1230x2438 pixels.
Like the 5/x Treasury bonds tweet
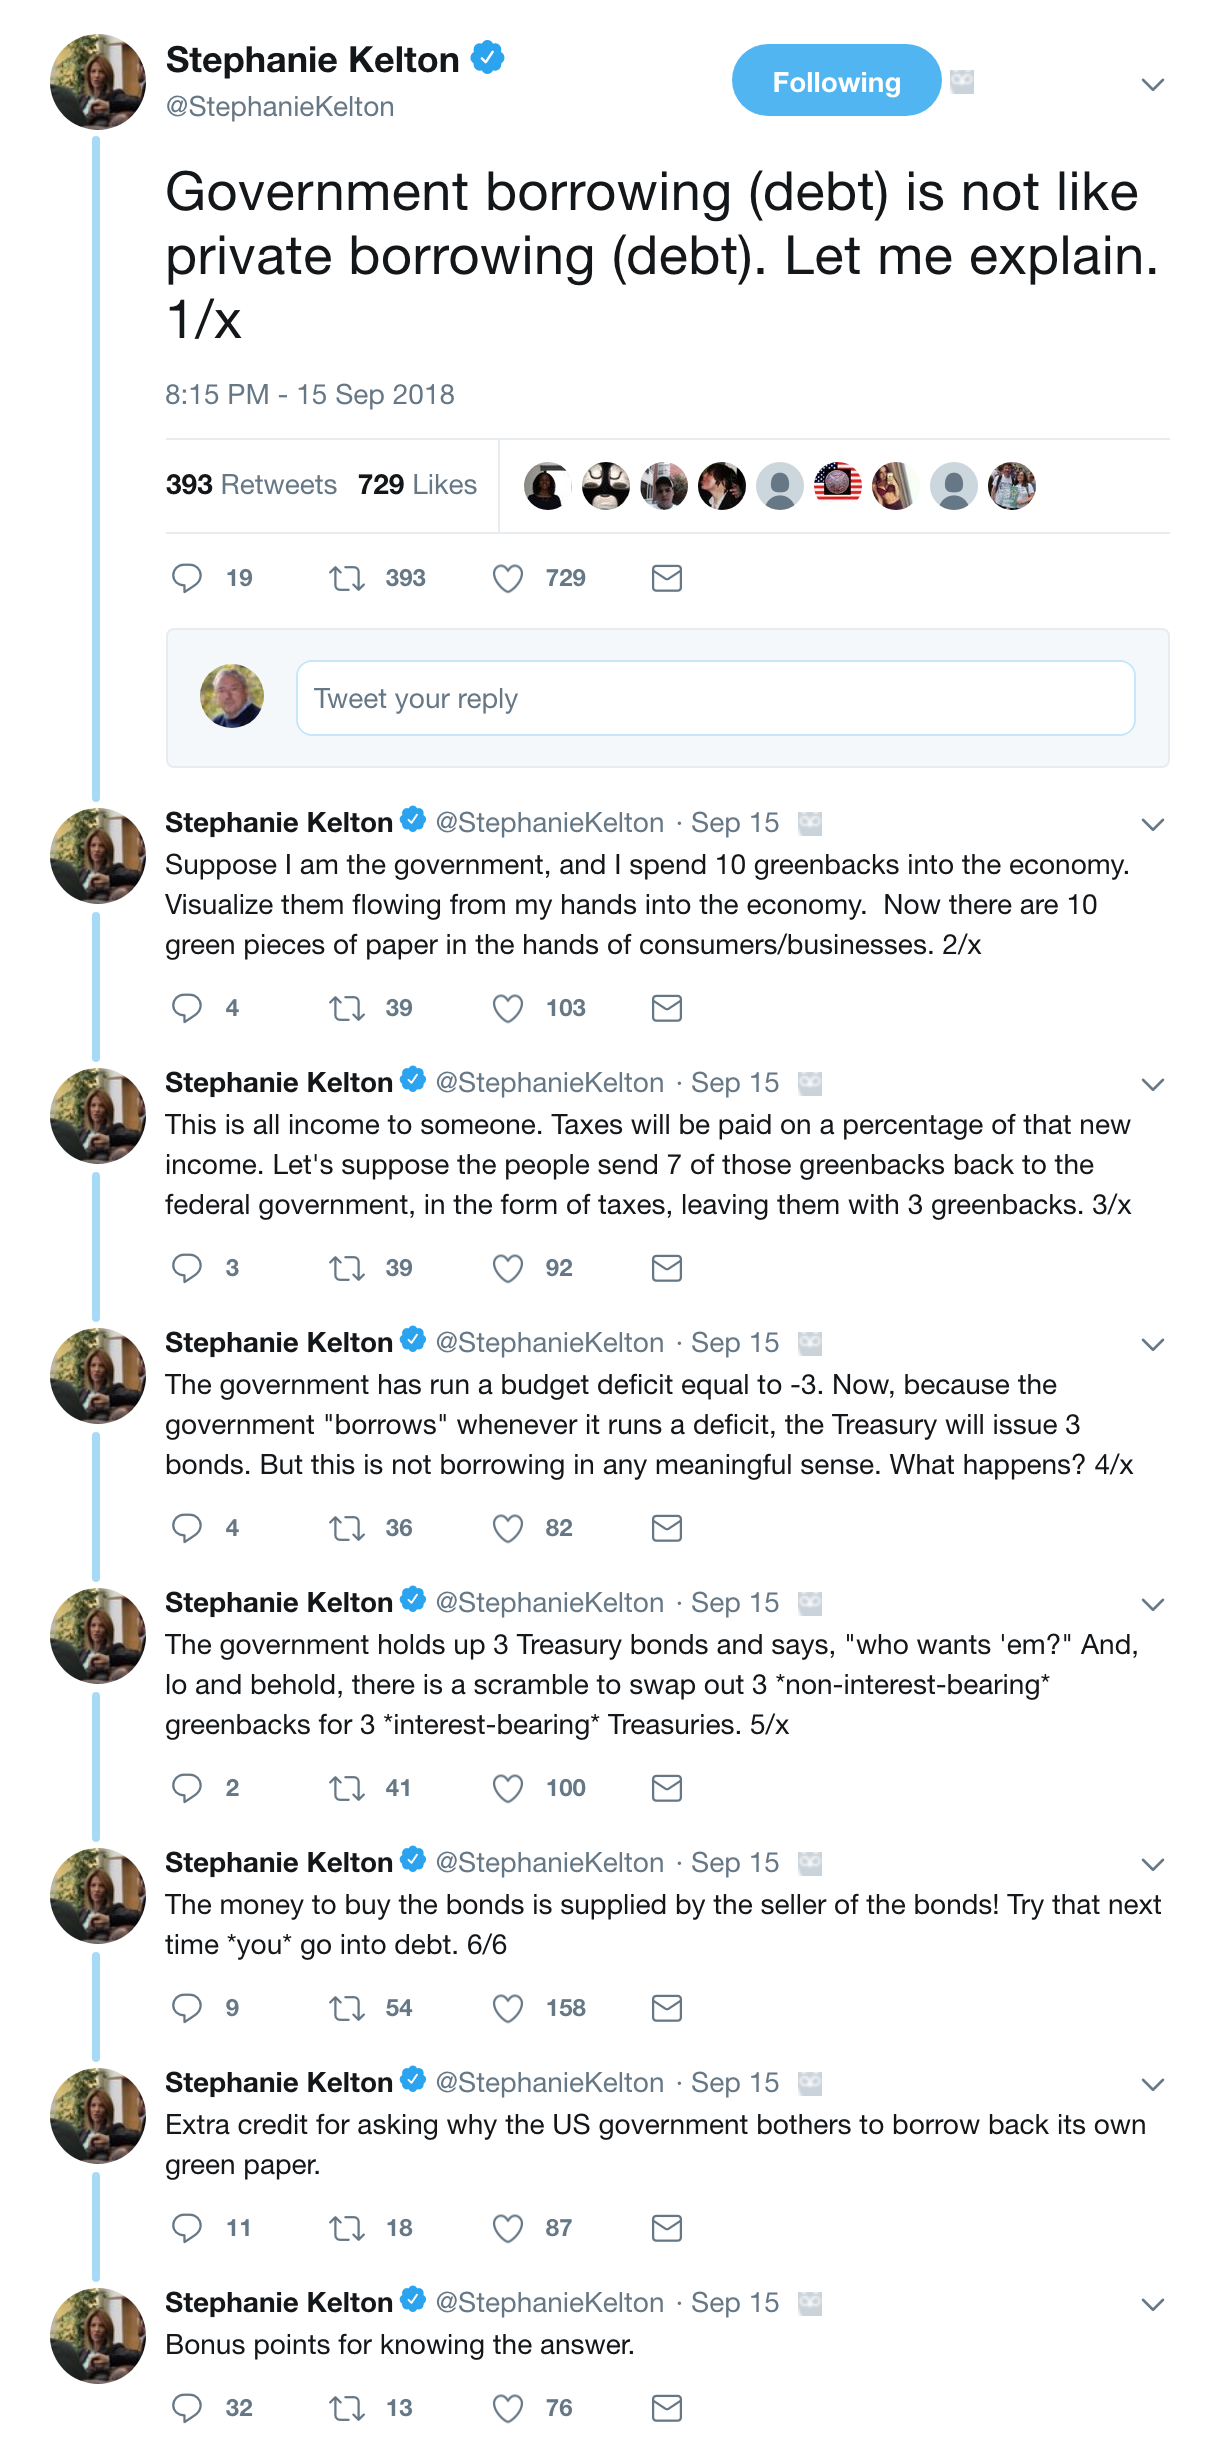click(508, 1788)
